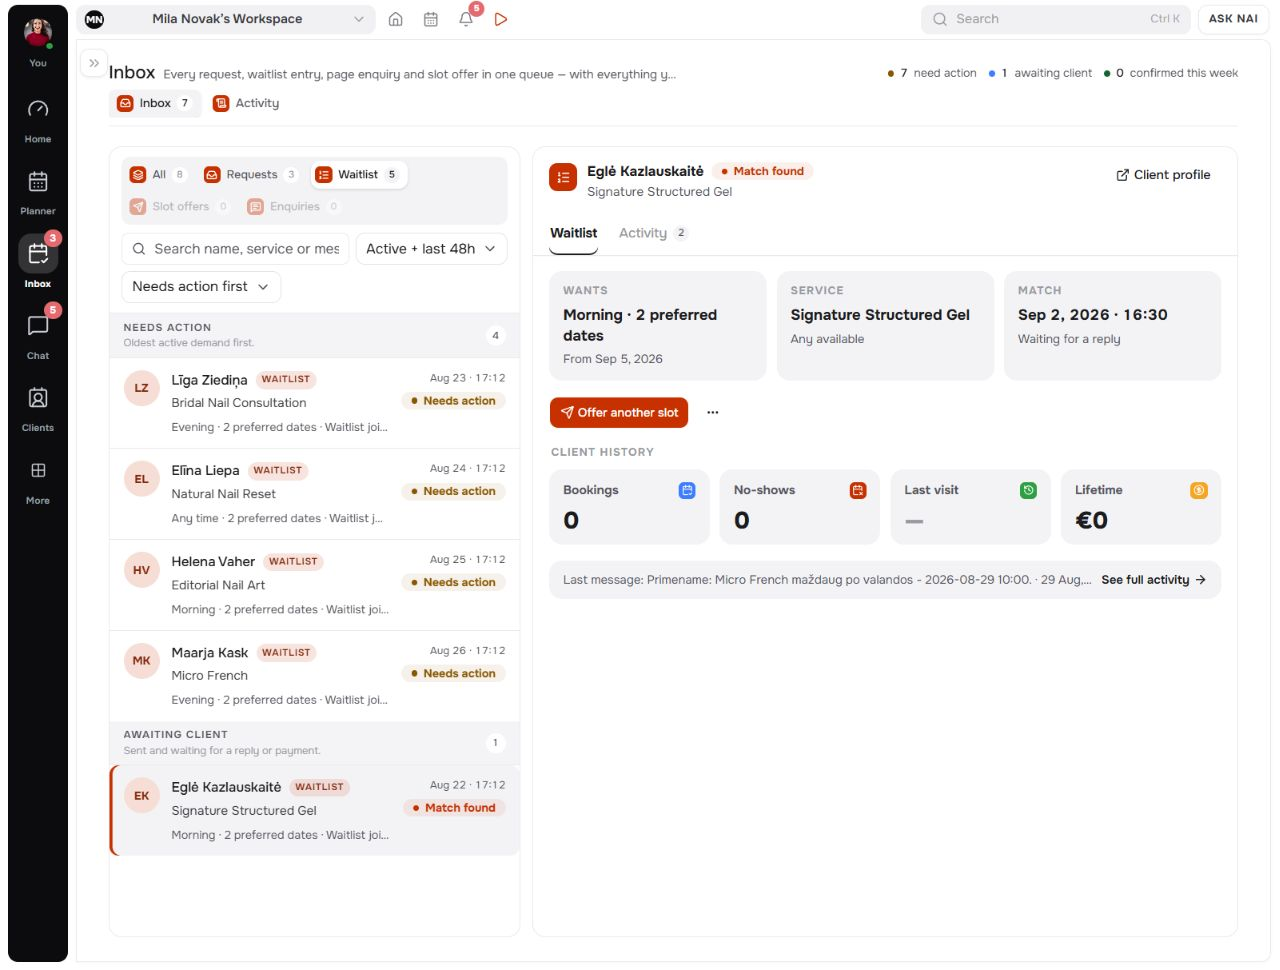Viewport: 1280px width, 970px height.
Task: Click the Search name, service field
Action: (x=235, y=249)
